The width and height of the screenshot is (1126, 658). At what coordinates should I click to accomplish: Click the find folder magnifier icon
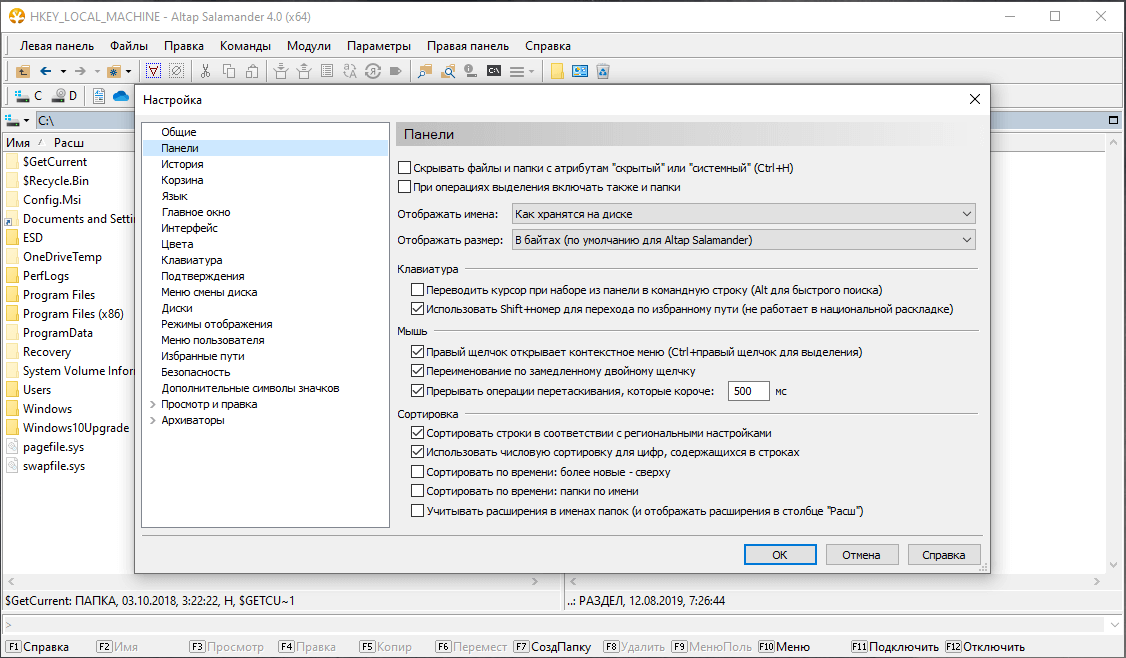425,71
